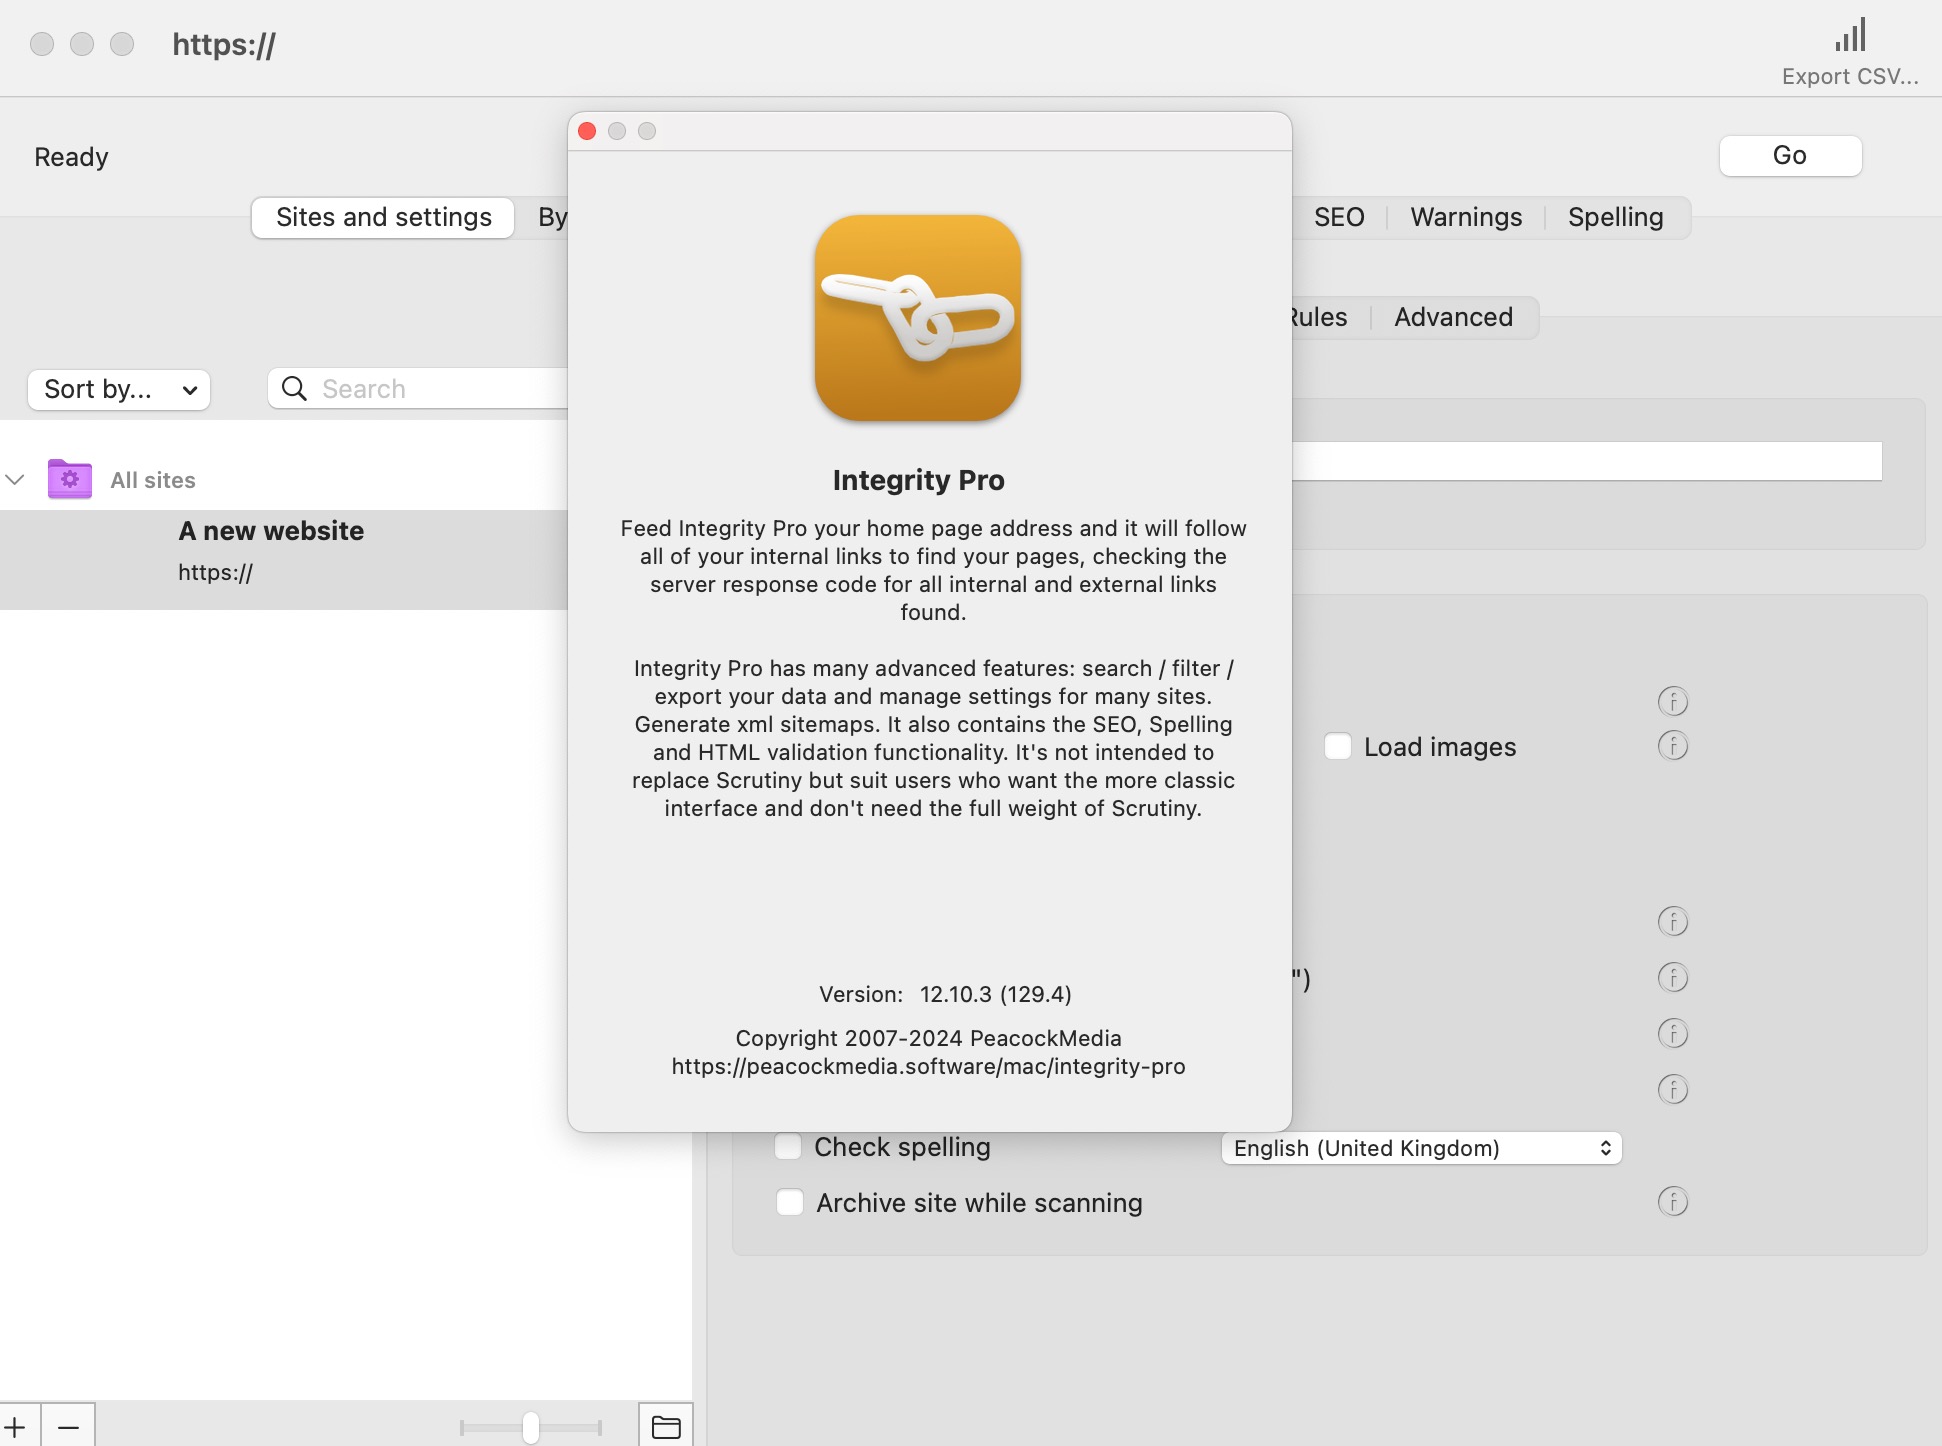Image resolution: width=1942 pixels, height=1446 pixels.
Task: Switch to the Warnings tab
Action: pos(1466,217)
